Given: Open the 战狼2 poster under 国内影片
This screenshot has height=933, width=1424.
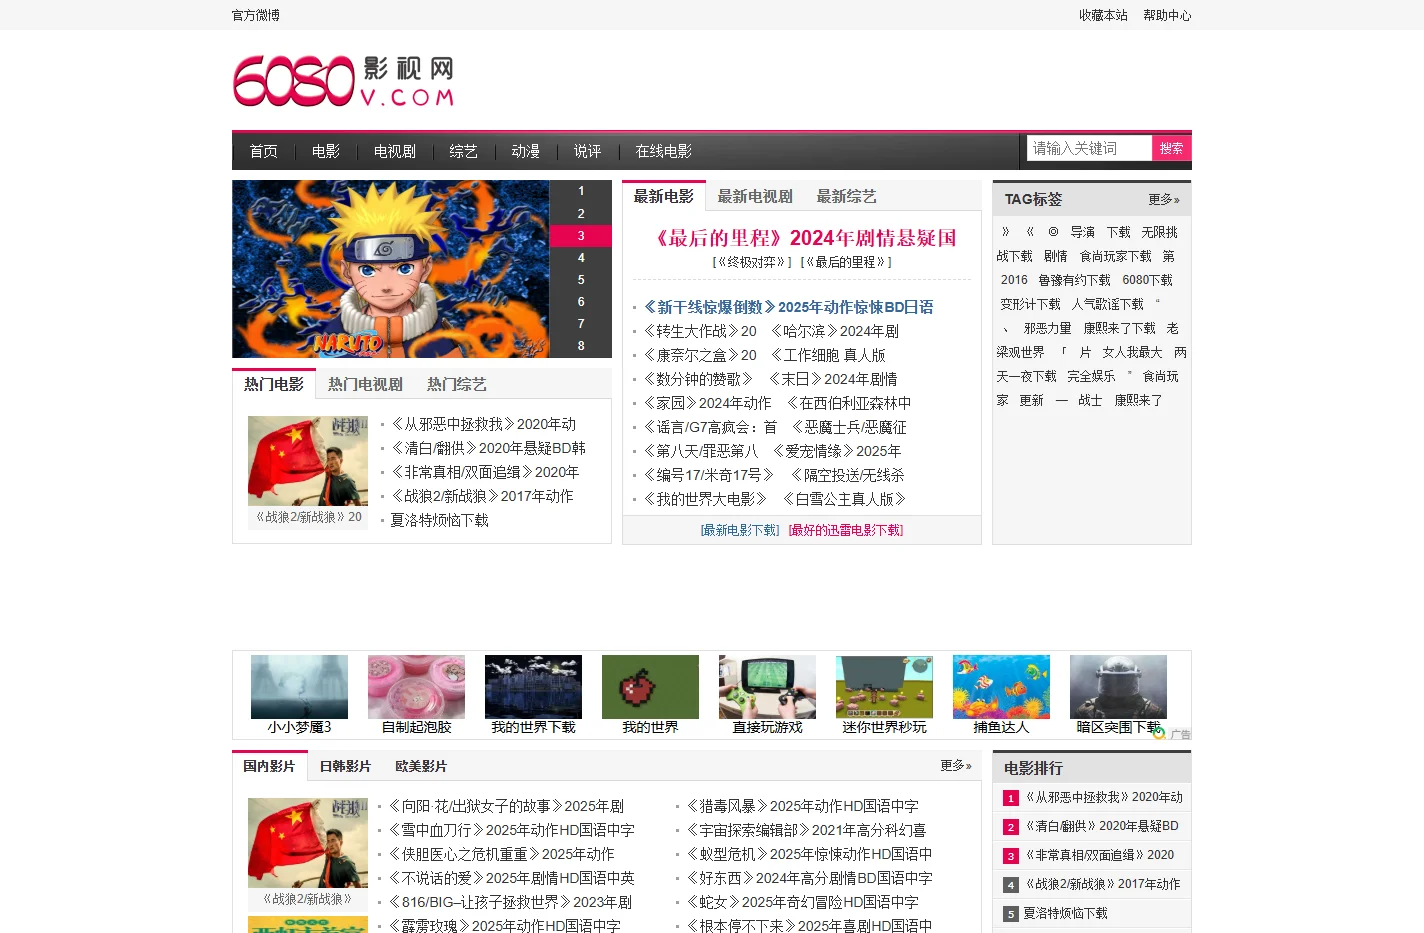Looking at the screenshot, I should tap(308, 843).
